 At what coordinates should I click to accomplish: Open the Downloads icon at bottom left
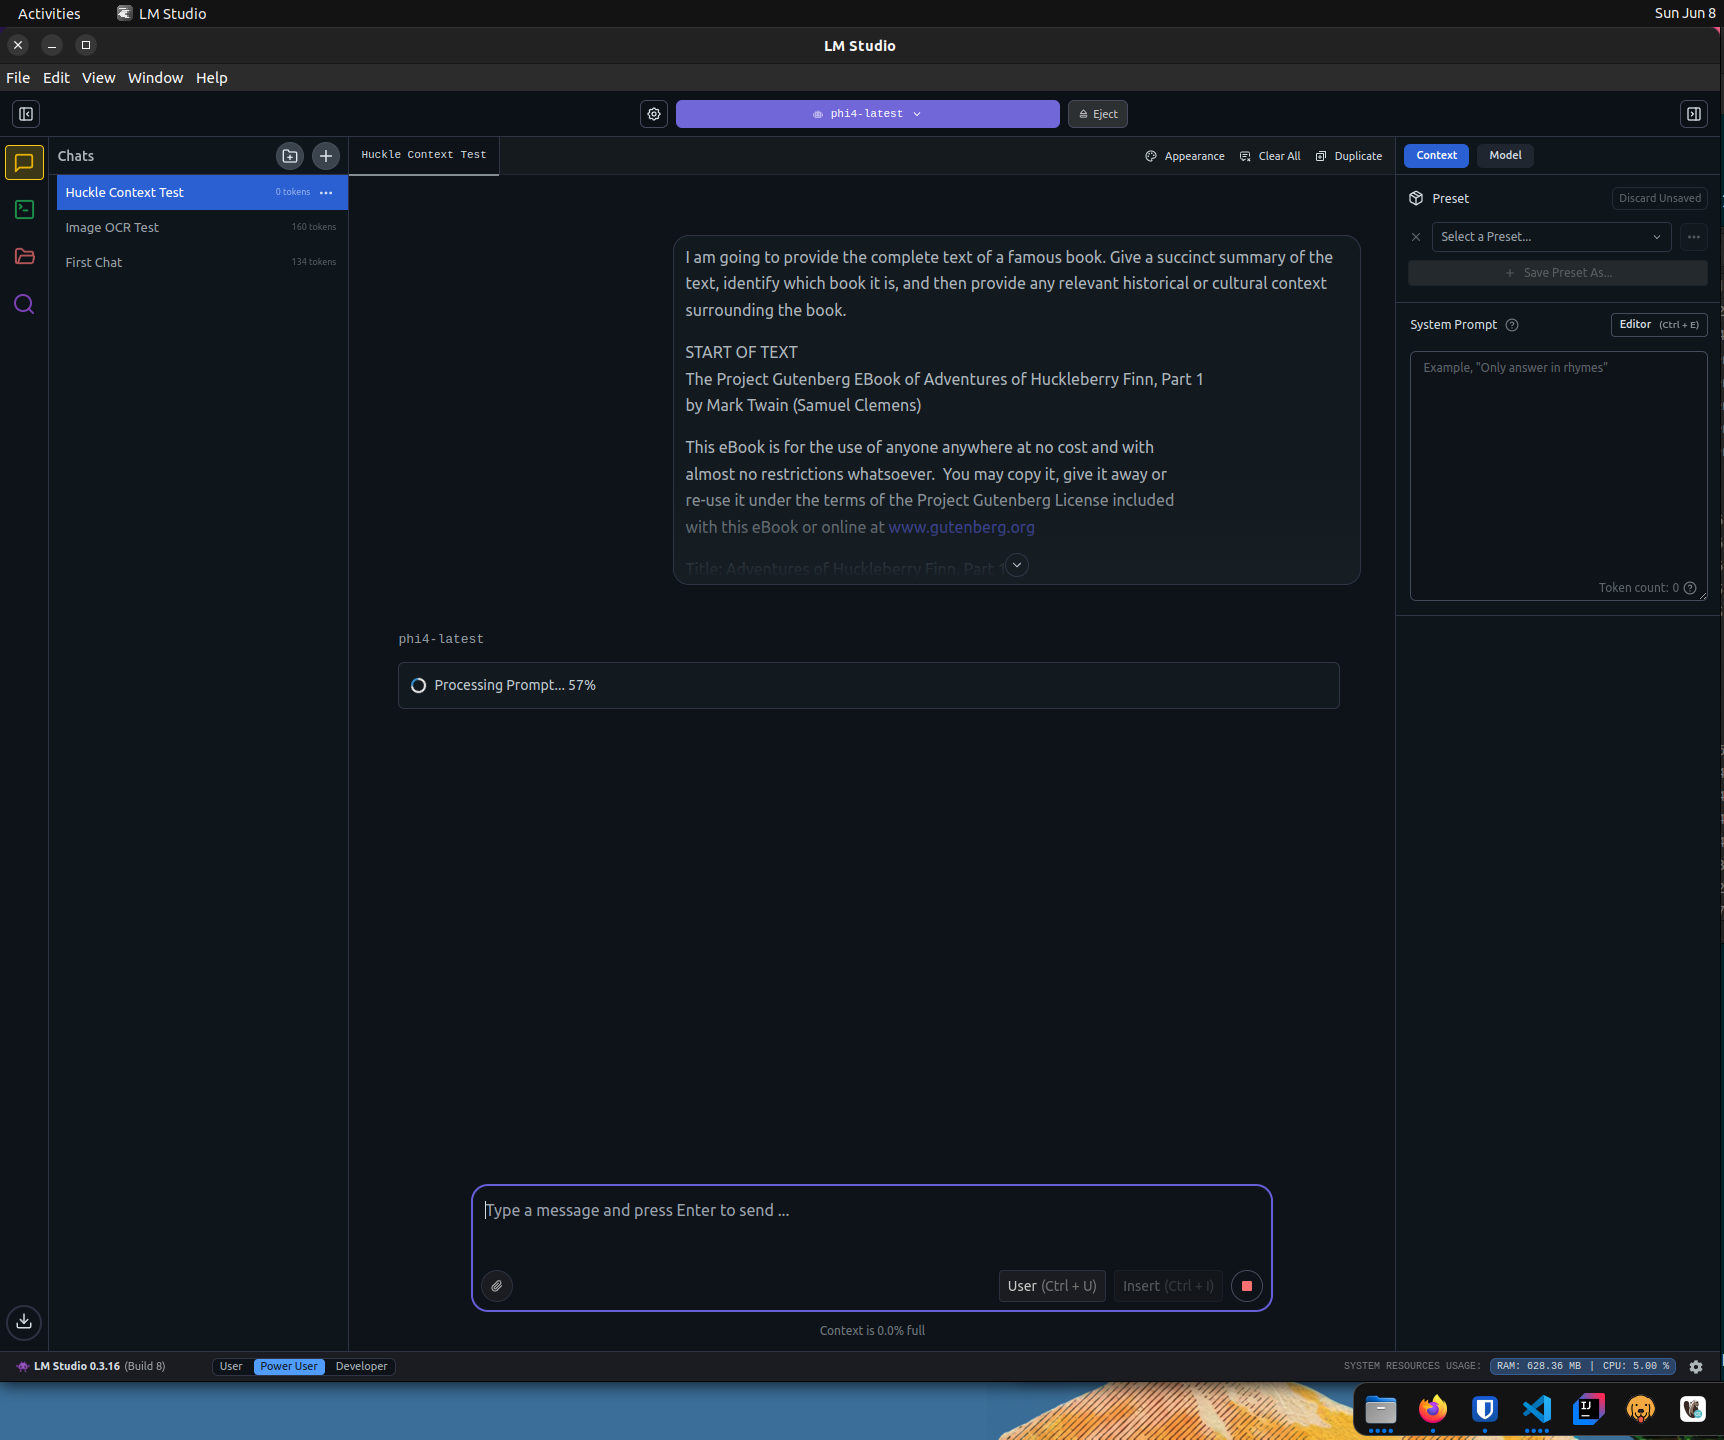24,1321
